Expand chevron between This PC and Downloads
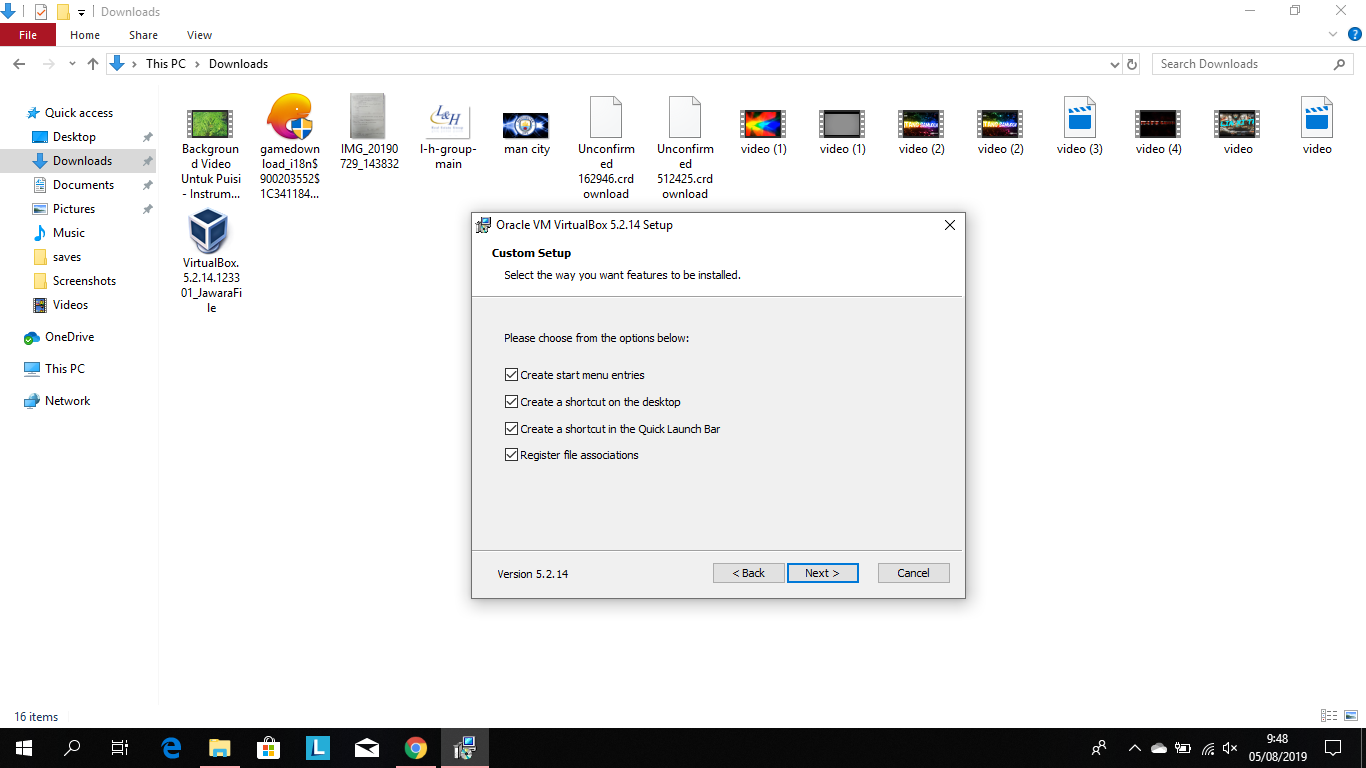 pyautogui.click(x=197, y=64)
